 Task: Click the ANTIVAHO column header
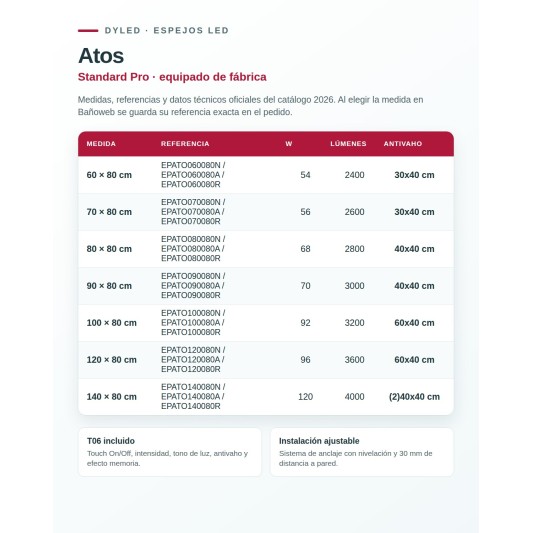tap(403, 144)
